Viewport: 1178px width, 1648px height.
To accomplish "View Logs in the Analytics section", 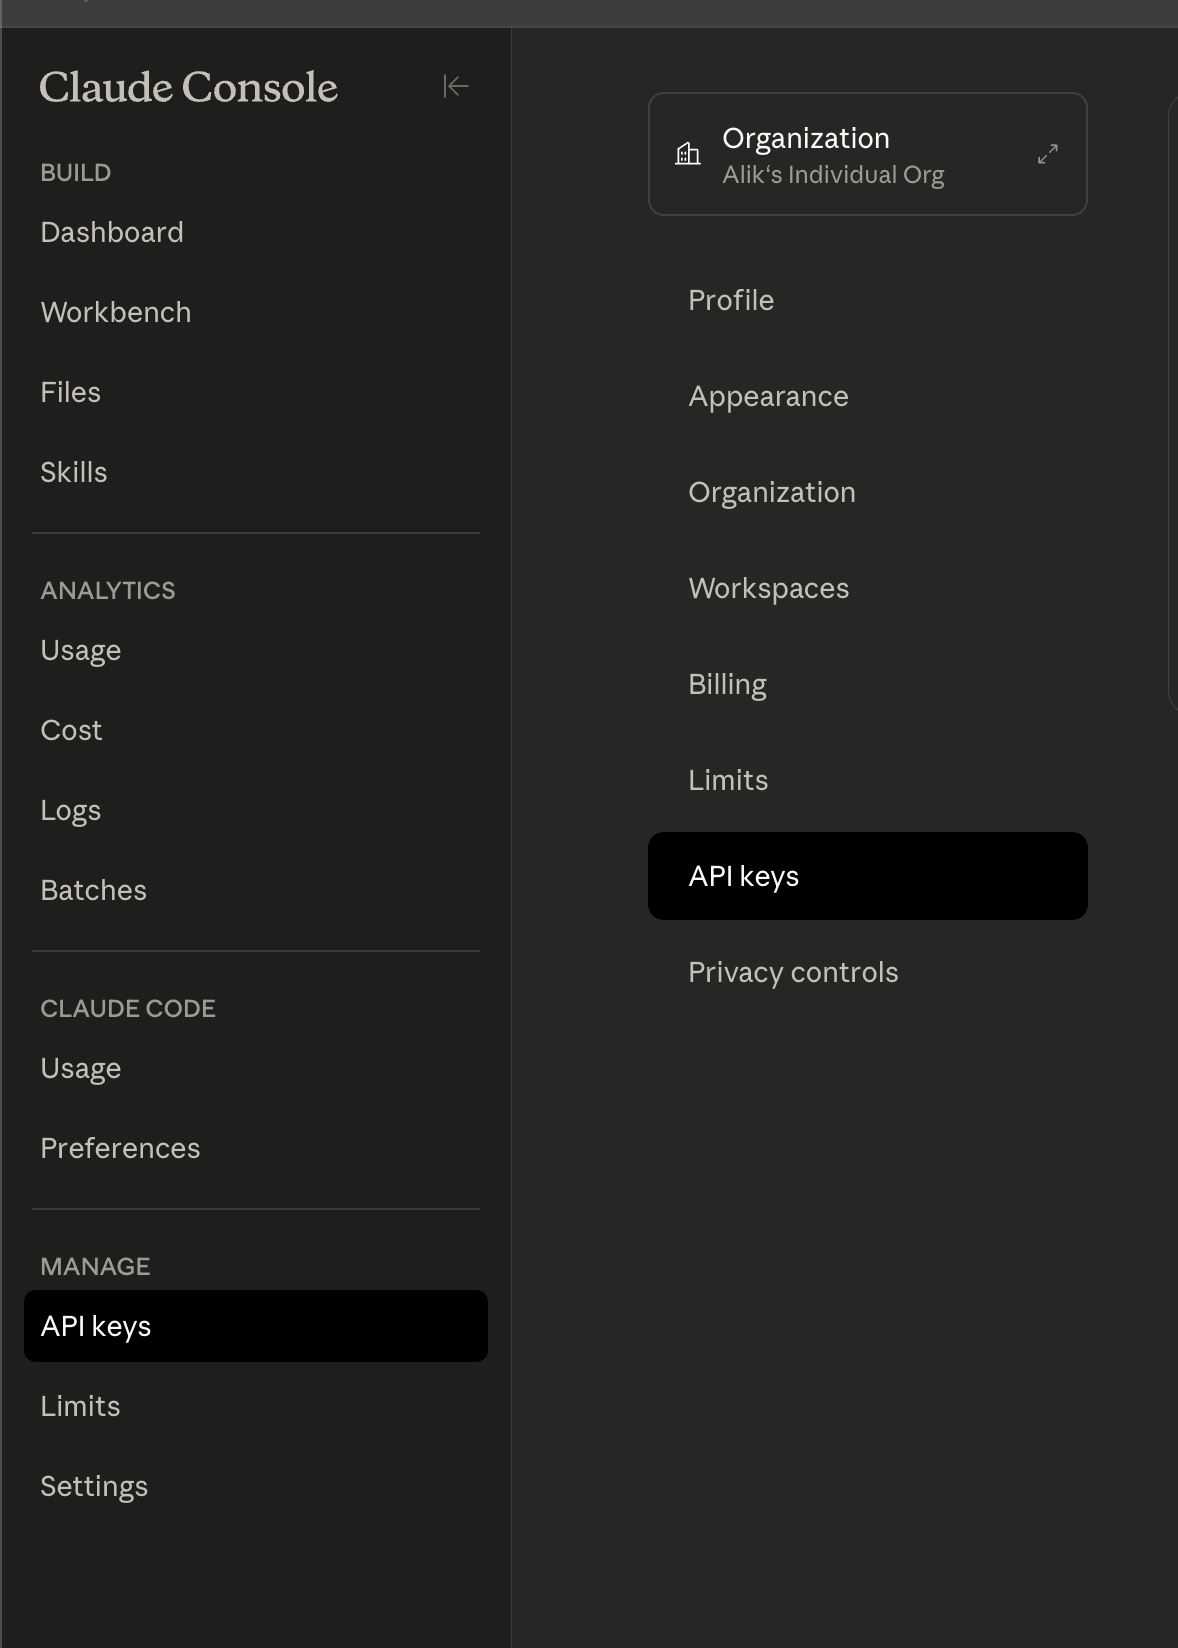I will (71, 810).
